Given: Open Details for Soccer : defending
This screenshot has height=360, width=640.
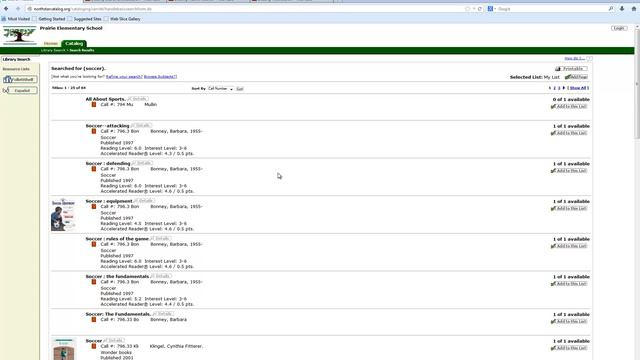Looking at the screenshot, I should pos(142,163).
